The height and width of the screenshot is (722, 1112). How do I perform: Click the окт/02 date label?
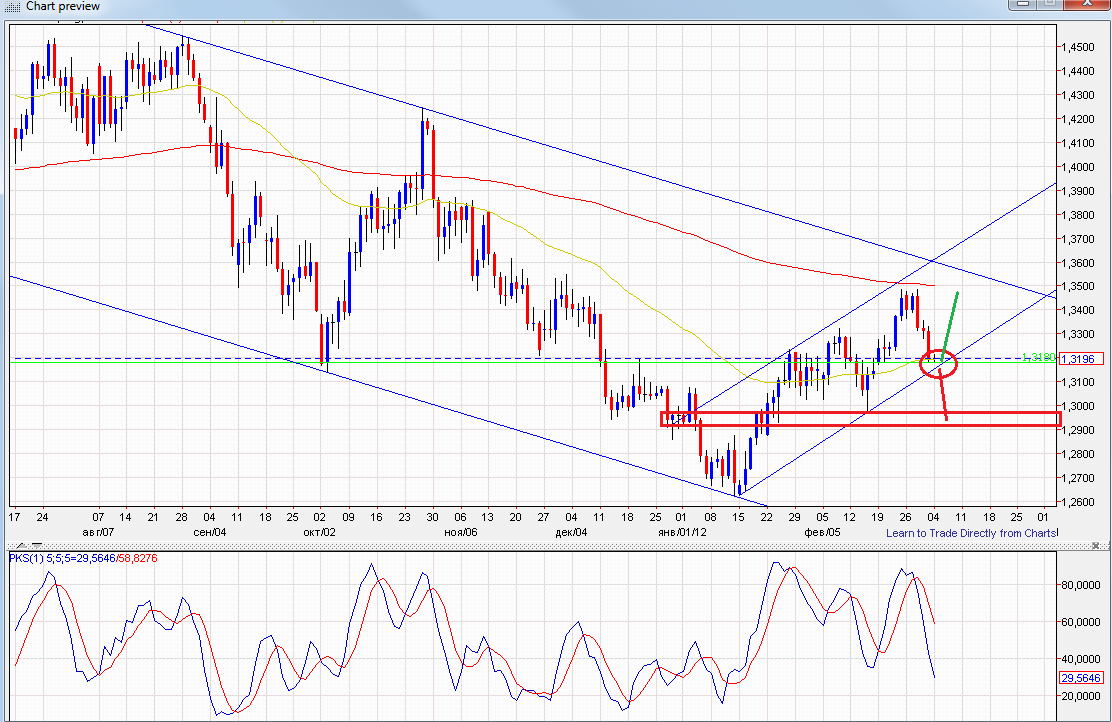click(x=319, y=532)
